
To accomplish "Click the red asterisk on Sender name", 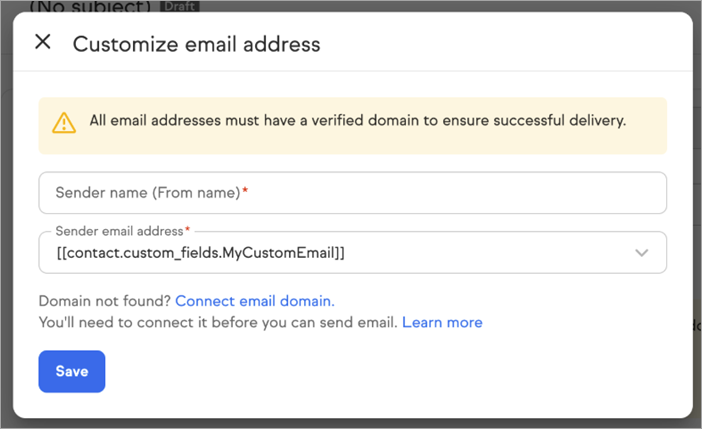I will (x=245, y=192).
